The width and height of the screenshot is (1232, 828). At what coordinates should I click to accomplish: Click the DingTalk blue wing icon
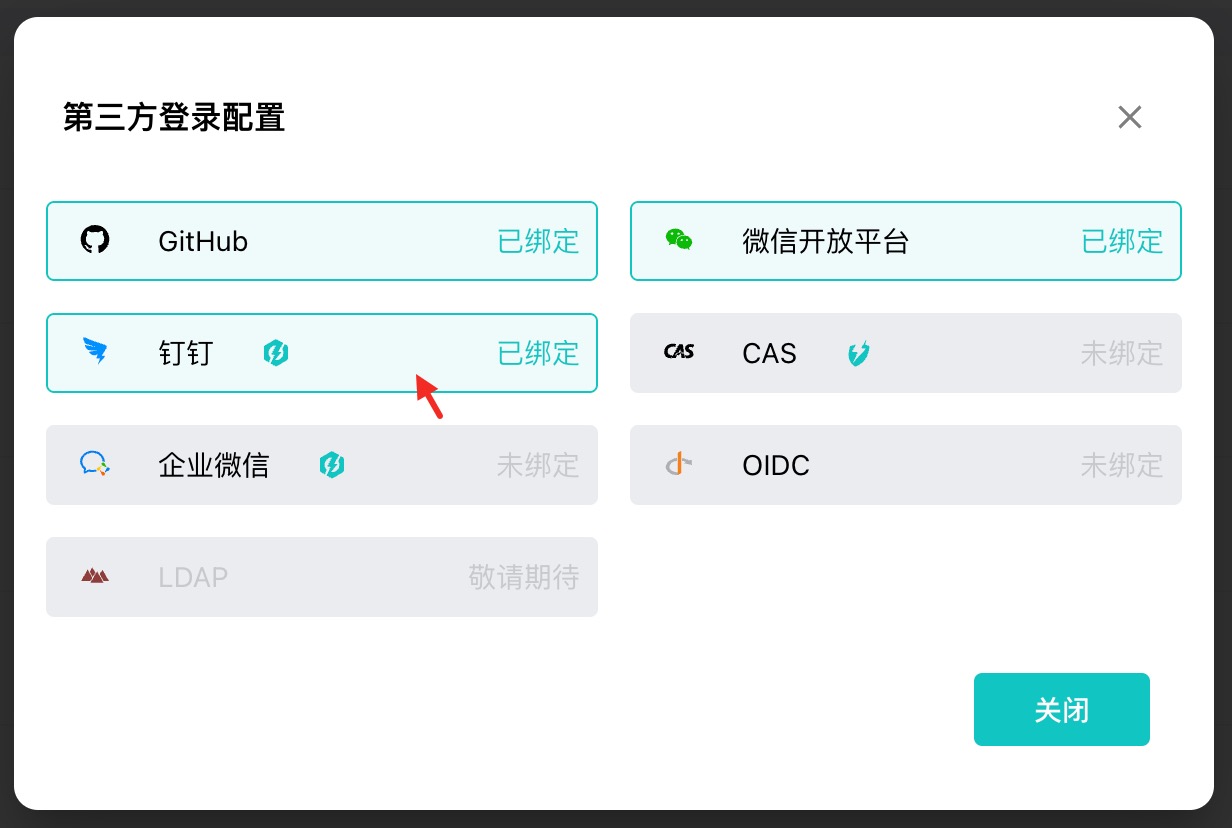[95, 352]
